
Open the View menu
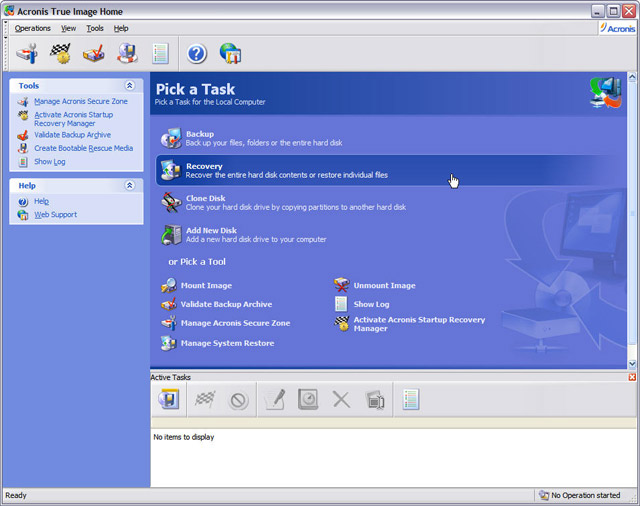point(69,28)
